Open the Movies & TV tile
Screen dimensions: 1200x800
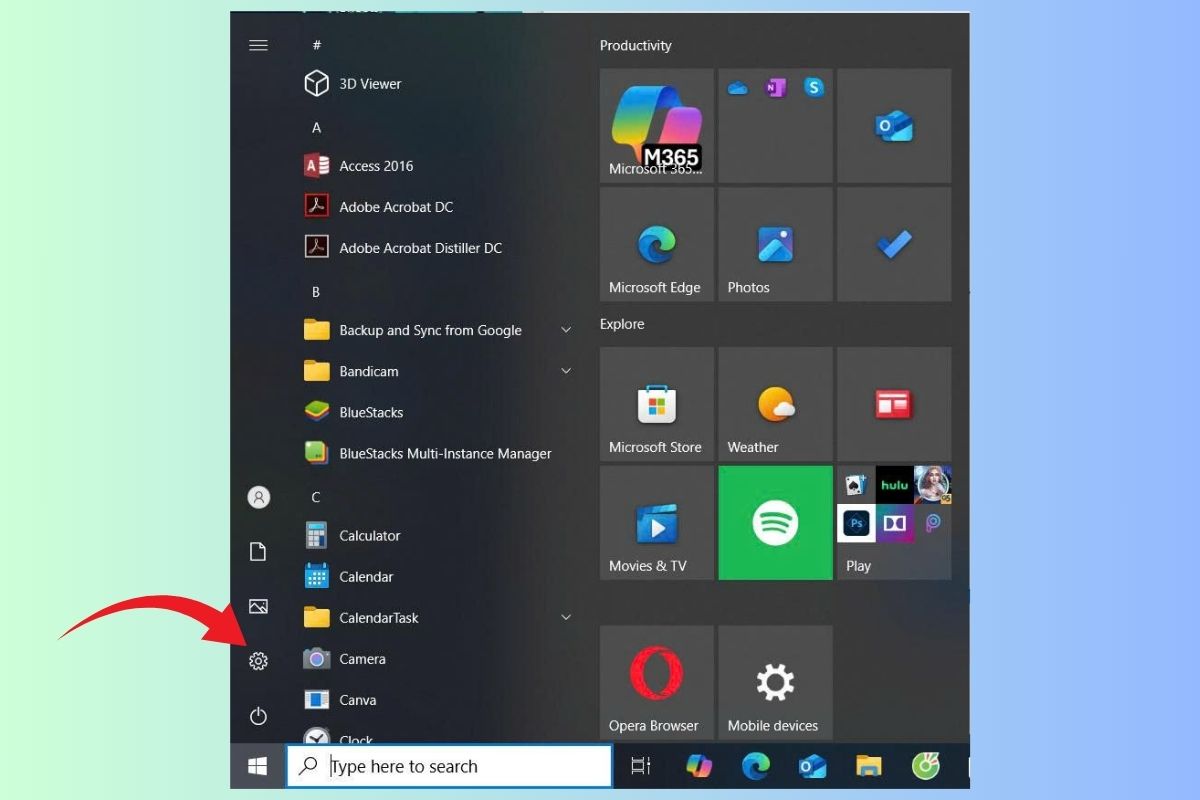pos(657,523)
